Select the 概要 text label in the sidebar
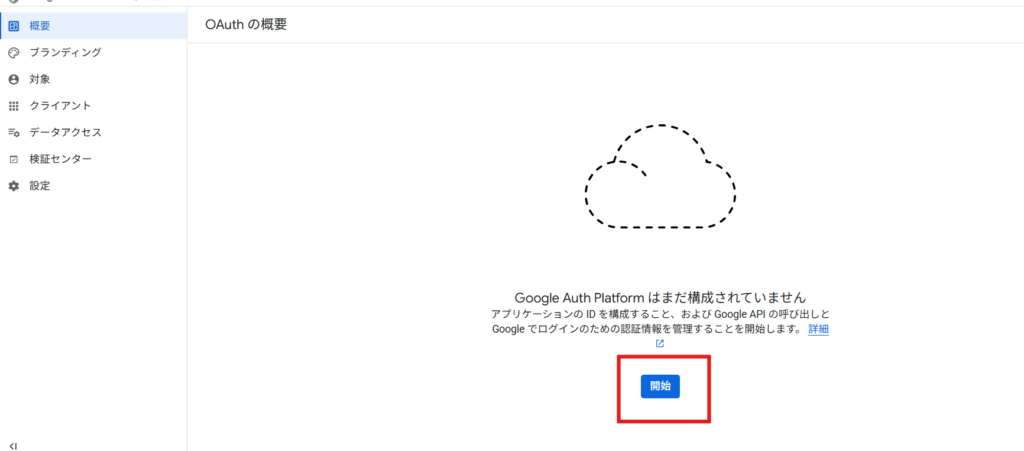 click(40, 25)
